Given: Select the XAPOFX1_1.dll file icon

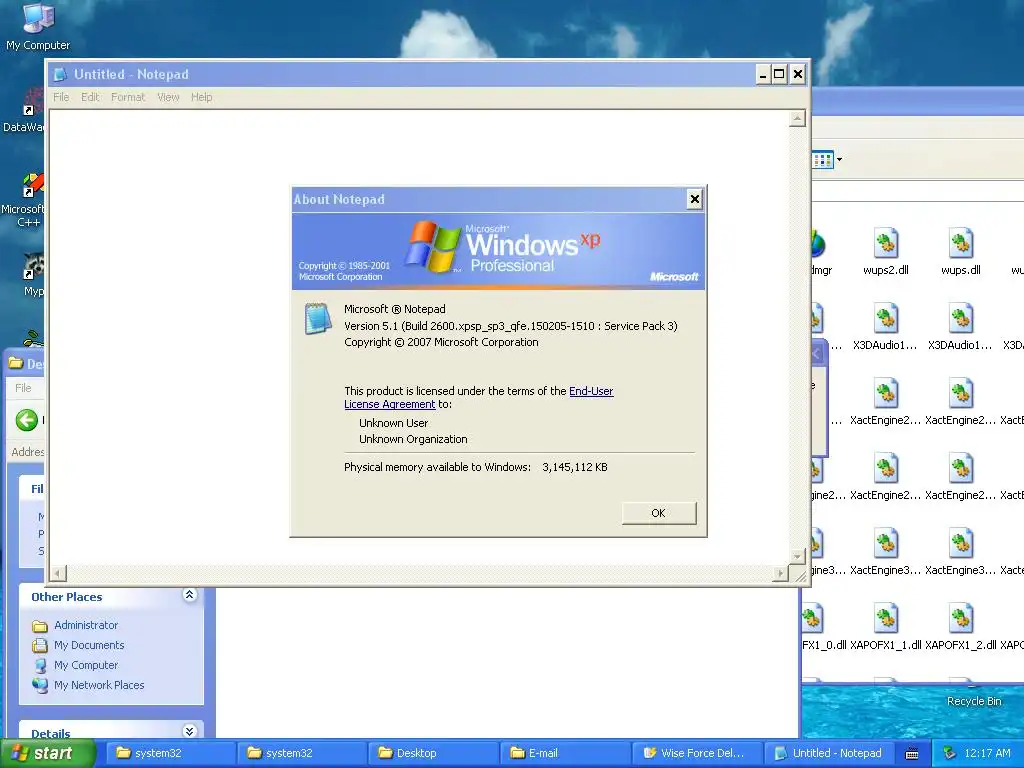Looking at the screenshot, I should (886, 620).
